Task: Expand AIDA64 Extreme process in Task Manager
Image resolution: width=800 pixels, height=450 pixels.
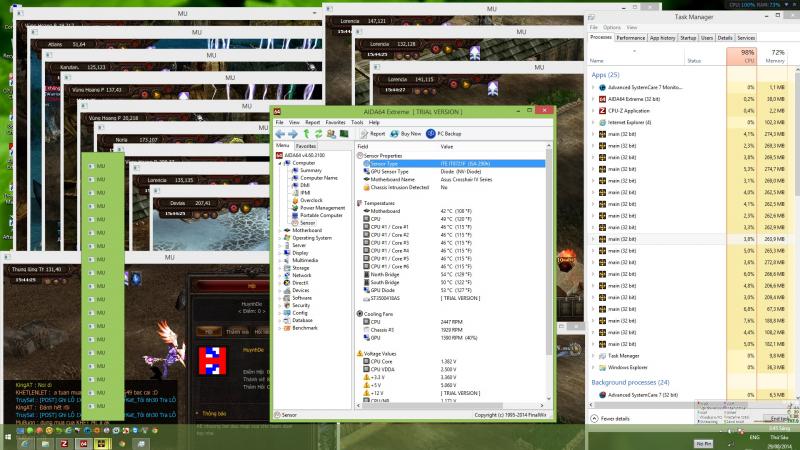Action: pyautogui.click(x=595, y=100)
